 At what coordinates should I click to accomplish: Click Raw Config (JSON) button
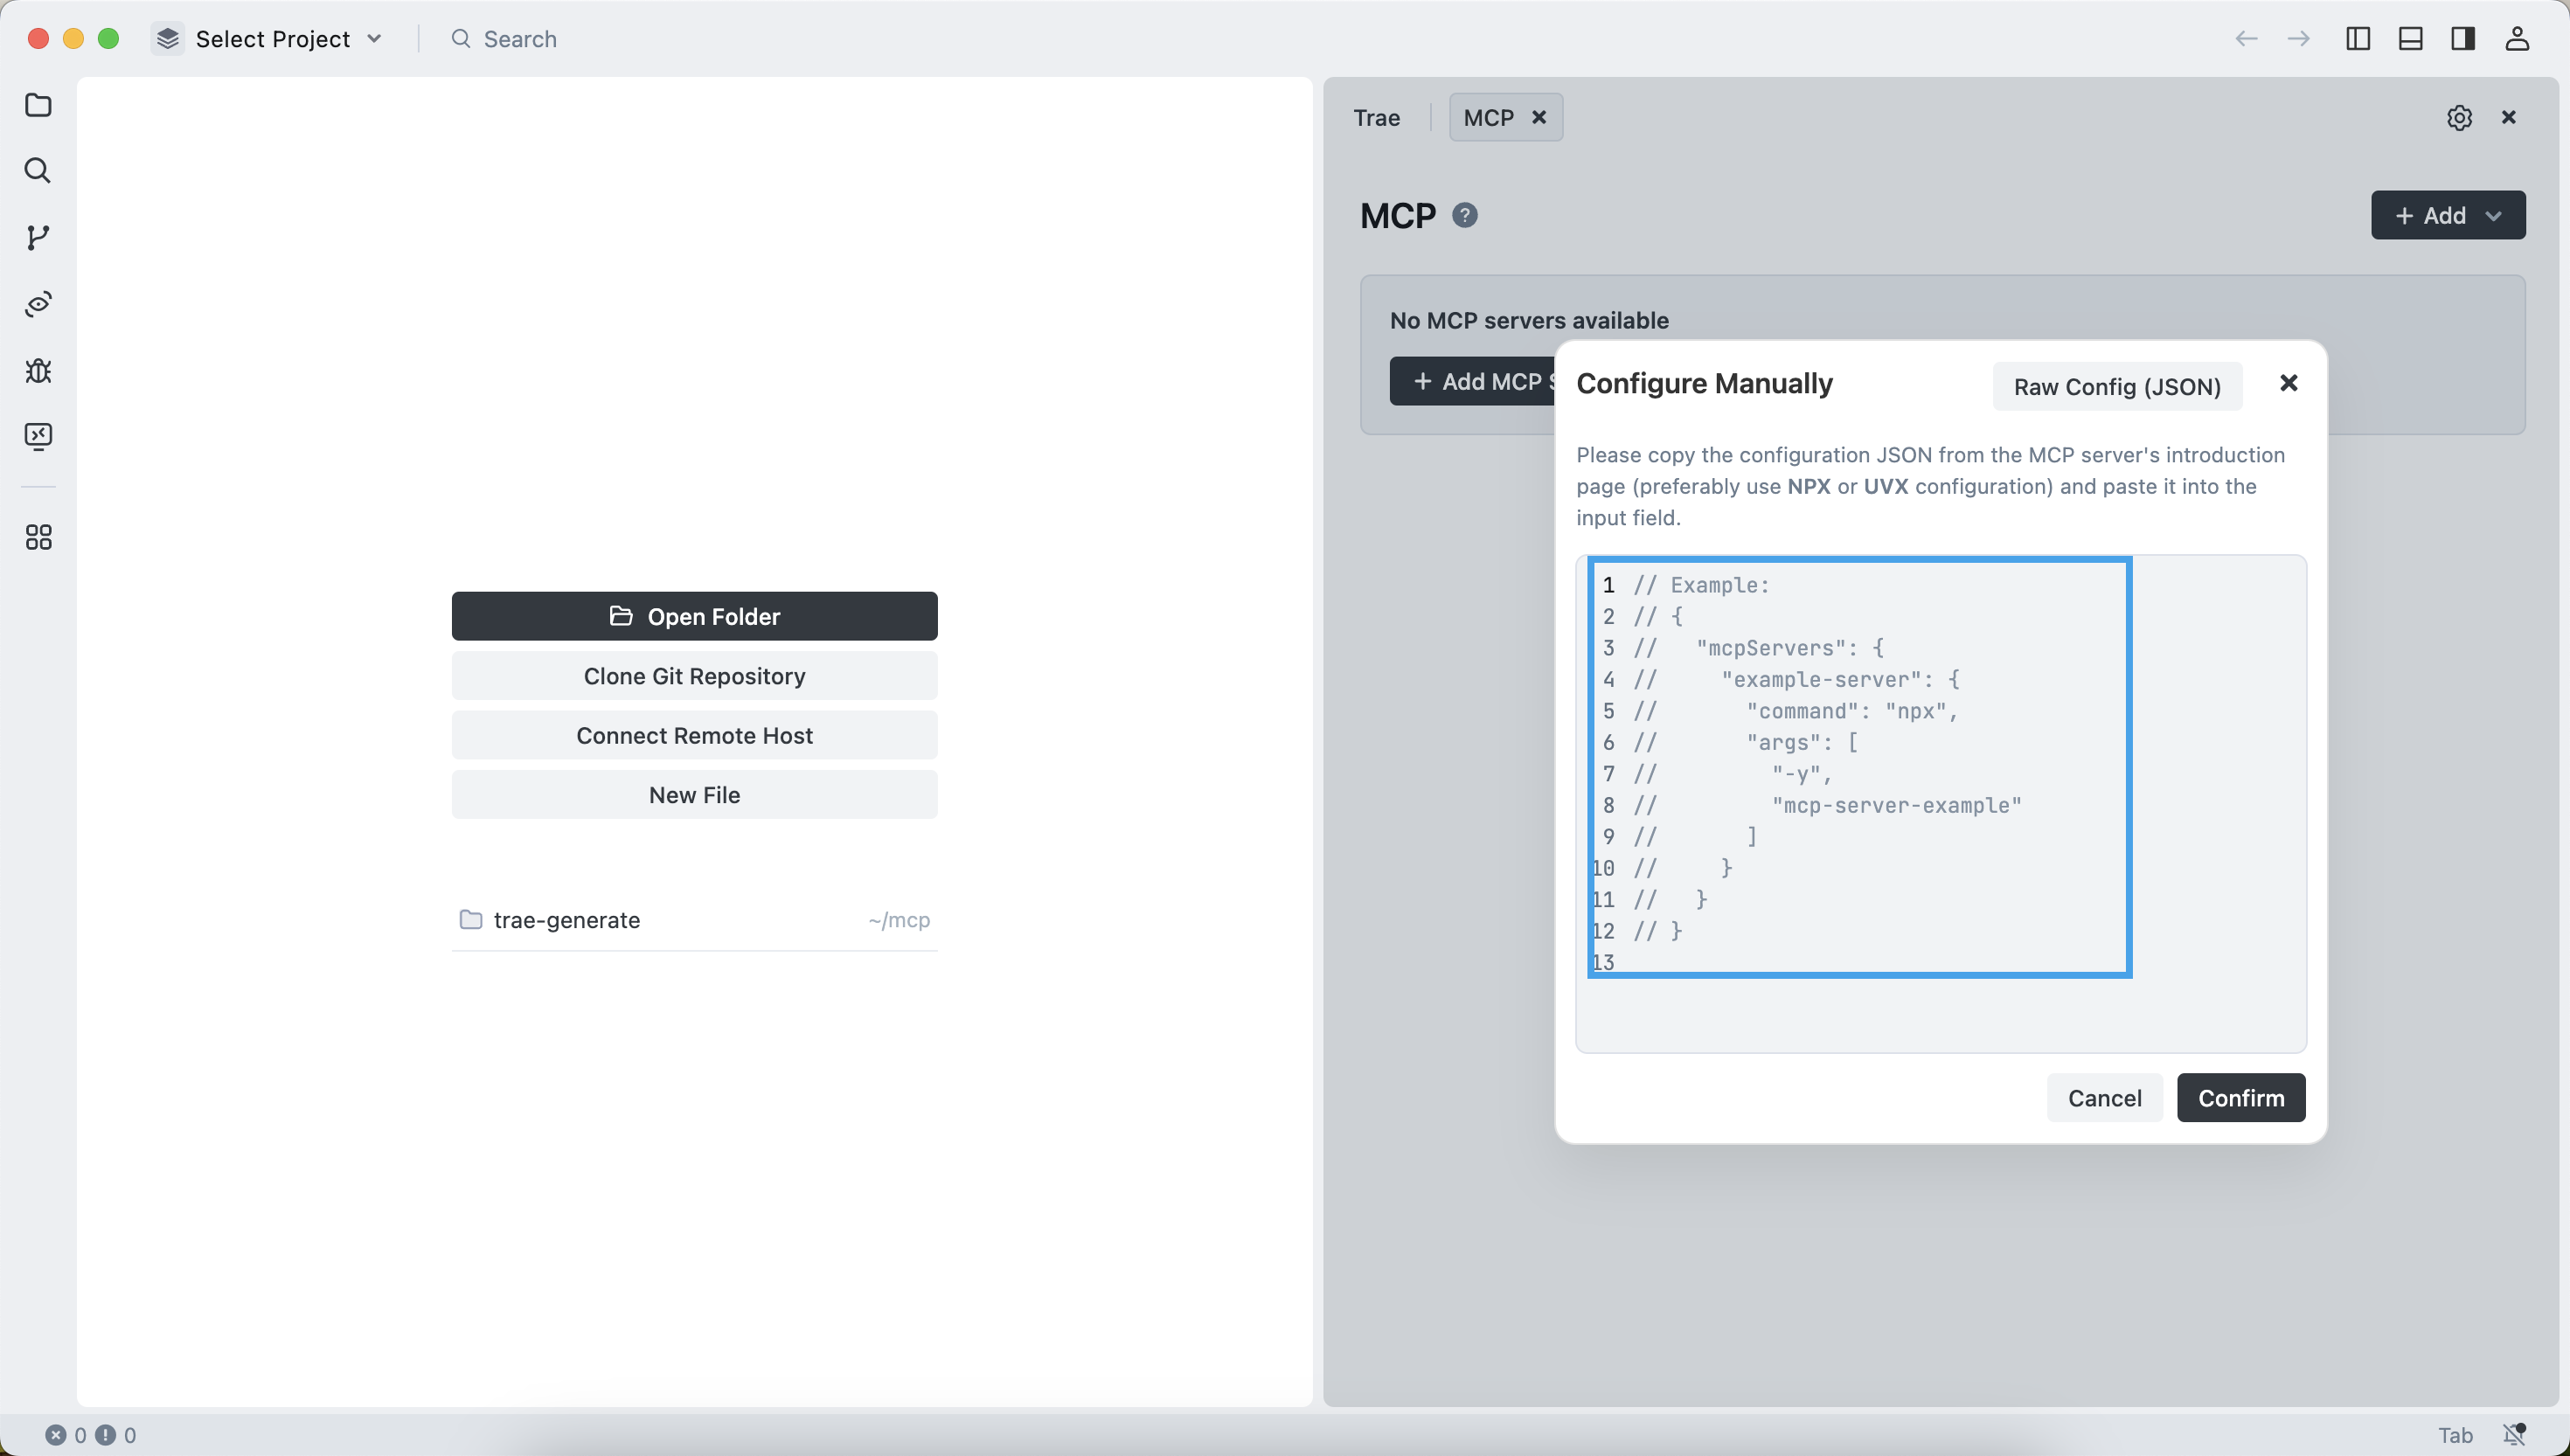click(x=2117, y=387)
